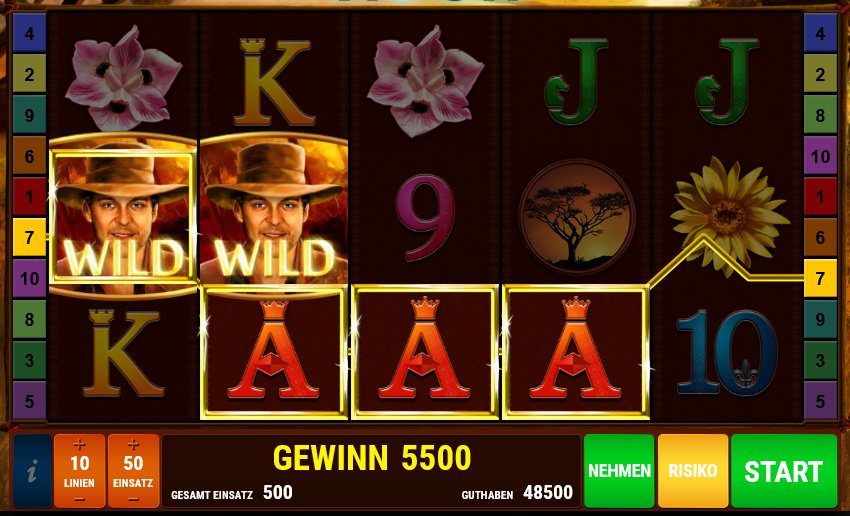This screenshot has height=516, width=850.
Task: Select the green J on reel four
Action: (576, 81)
